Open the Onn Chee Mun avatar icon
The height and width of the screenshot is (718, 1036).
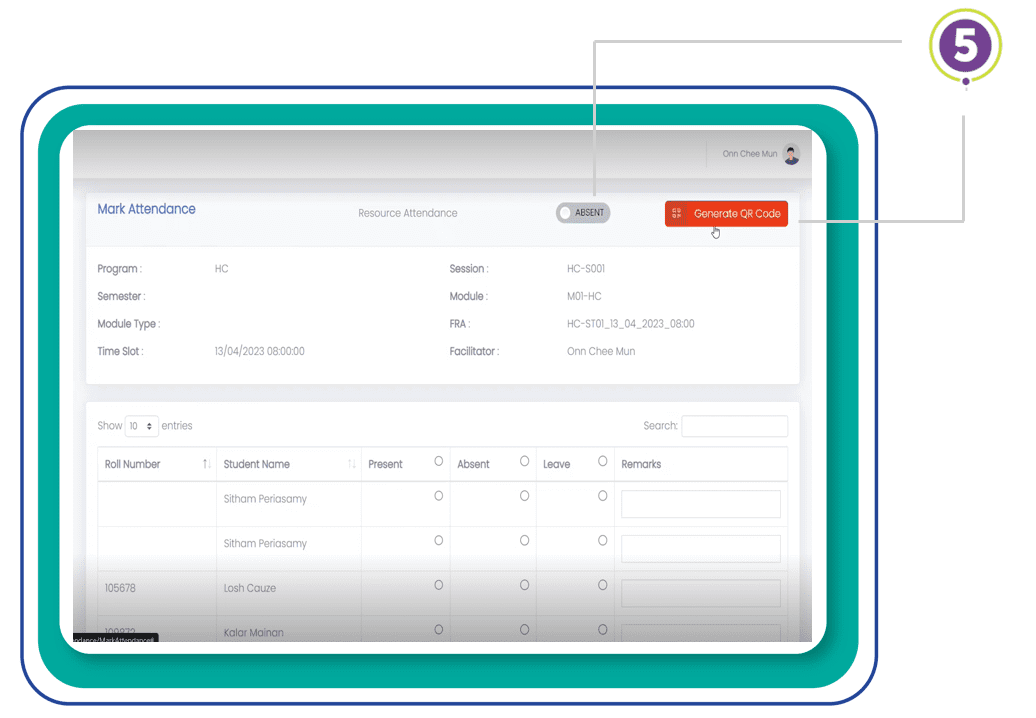pyautogui.click(x=791, y=154)
